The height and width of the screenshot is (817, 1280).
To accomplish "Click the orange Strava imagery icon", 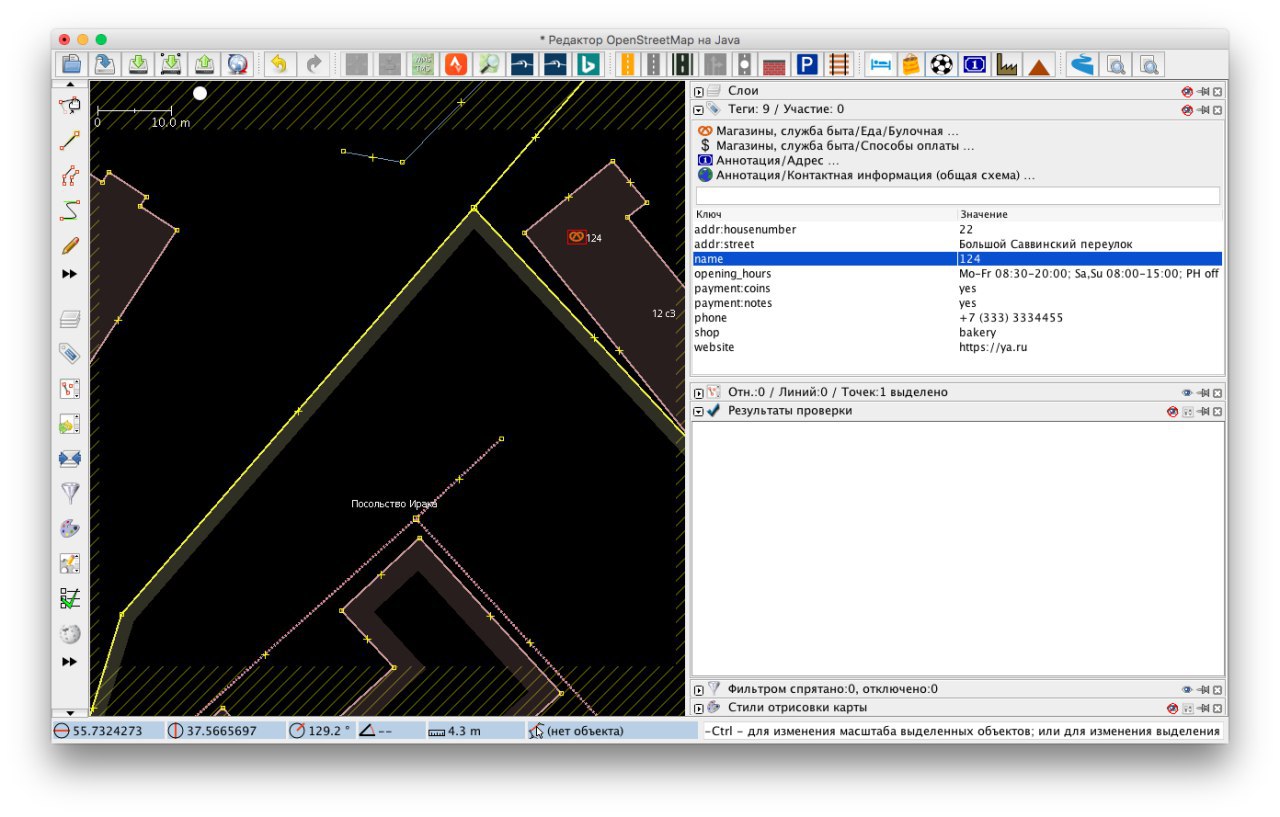I will (456, 64).
